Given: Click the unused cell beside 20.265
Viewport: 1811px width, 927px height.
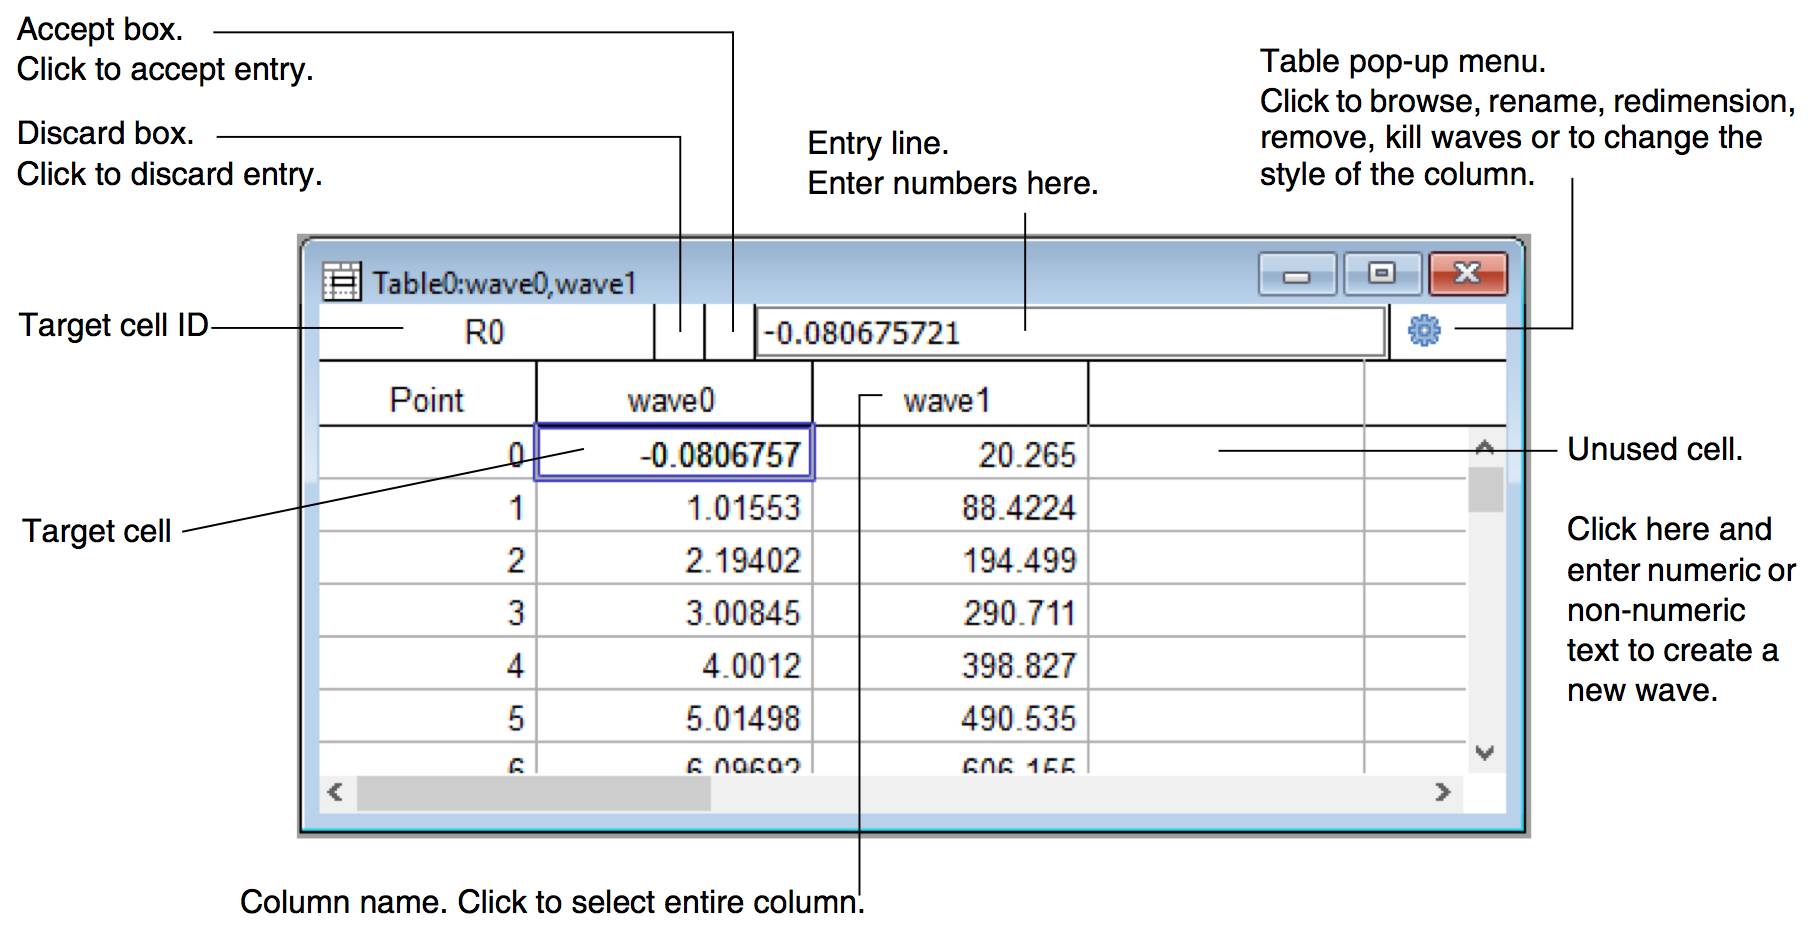Looking at the screenshot, I should (1225, 454).
